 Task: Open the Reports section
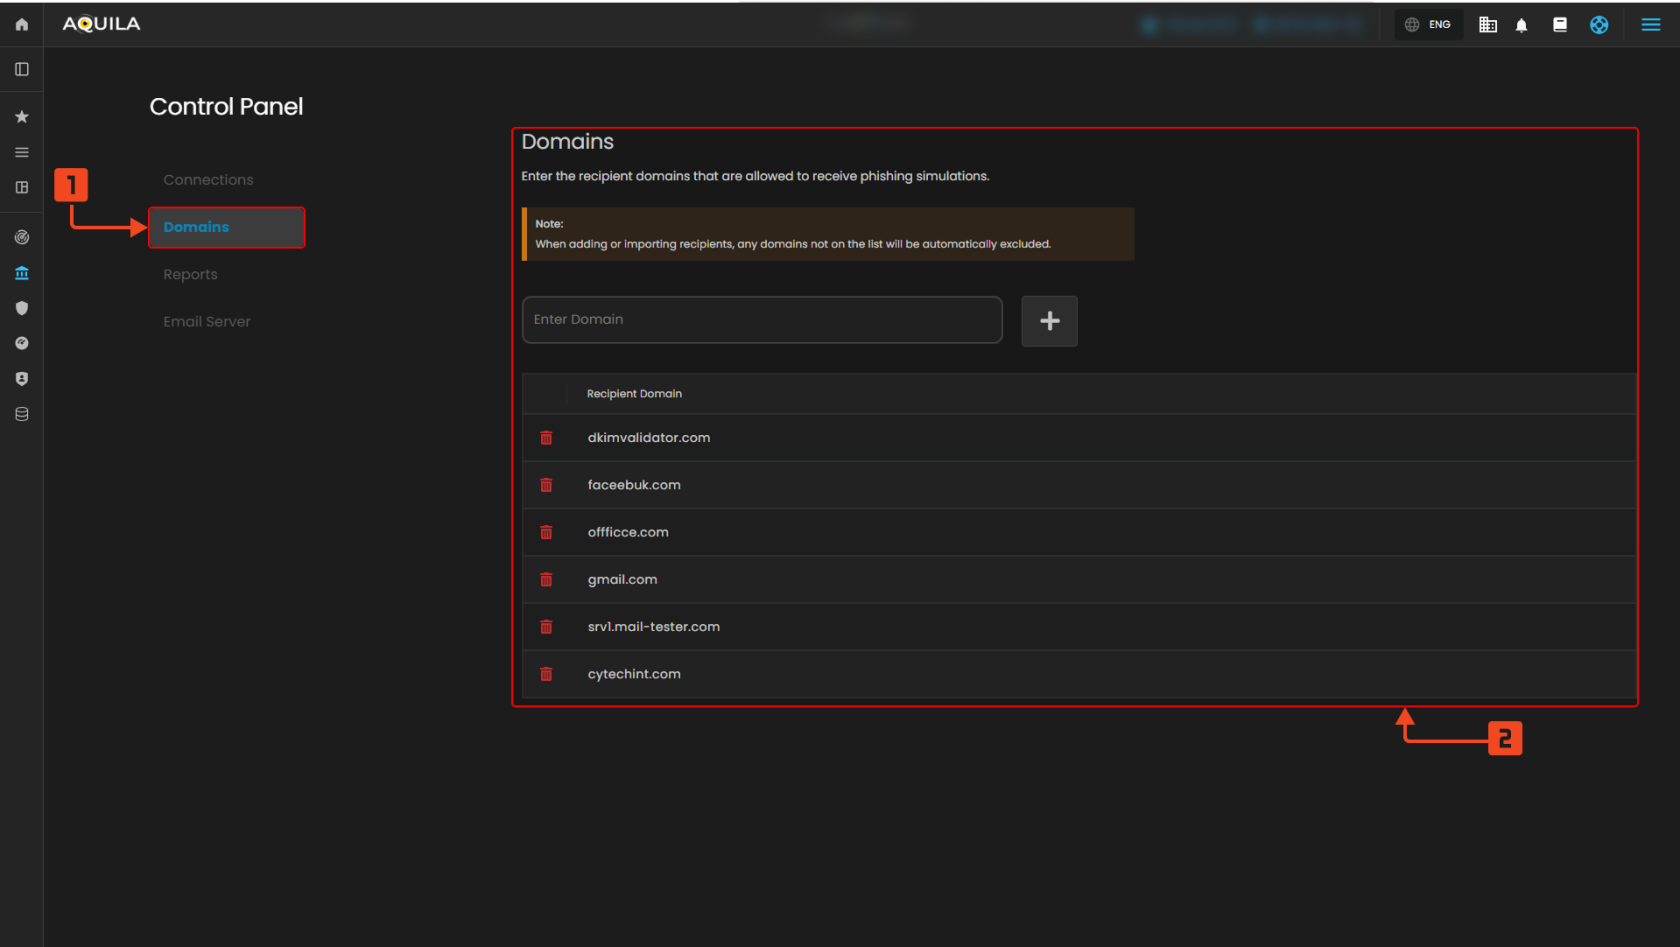click(x=190, y=274)
